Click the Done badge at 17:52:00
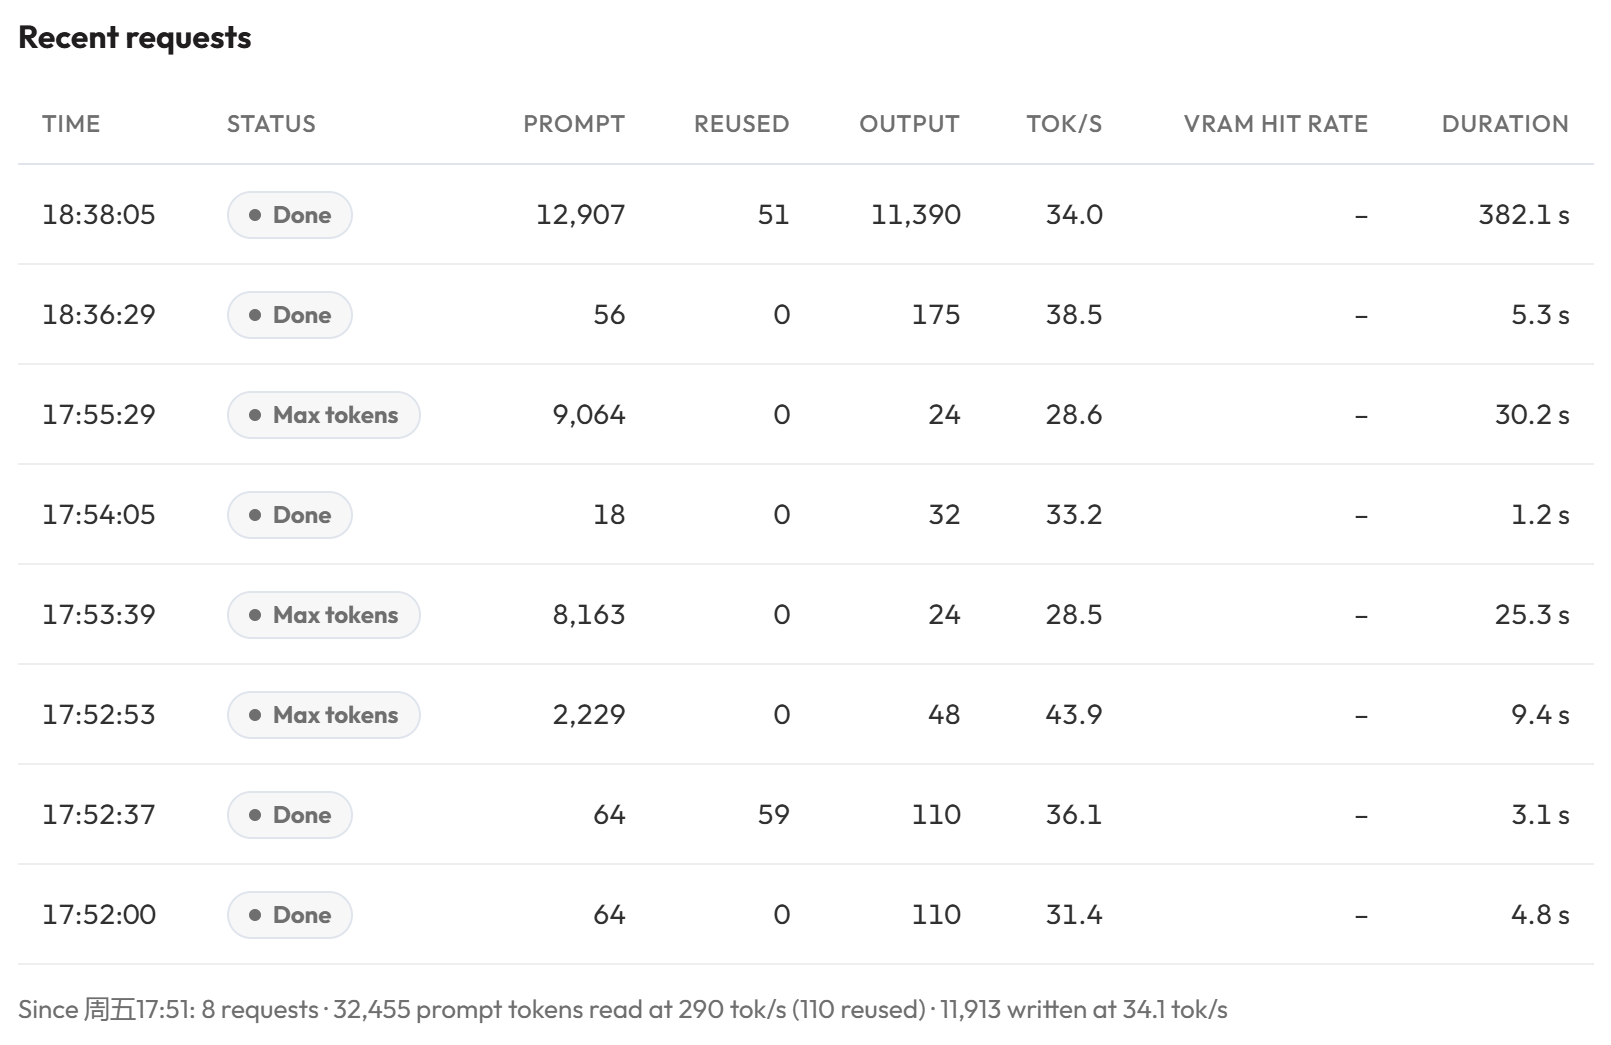 (290, 915)
